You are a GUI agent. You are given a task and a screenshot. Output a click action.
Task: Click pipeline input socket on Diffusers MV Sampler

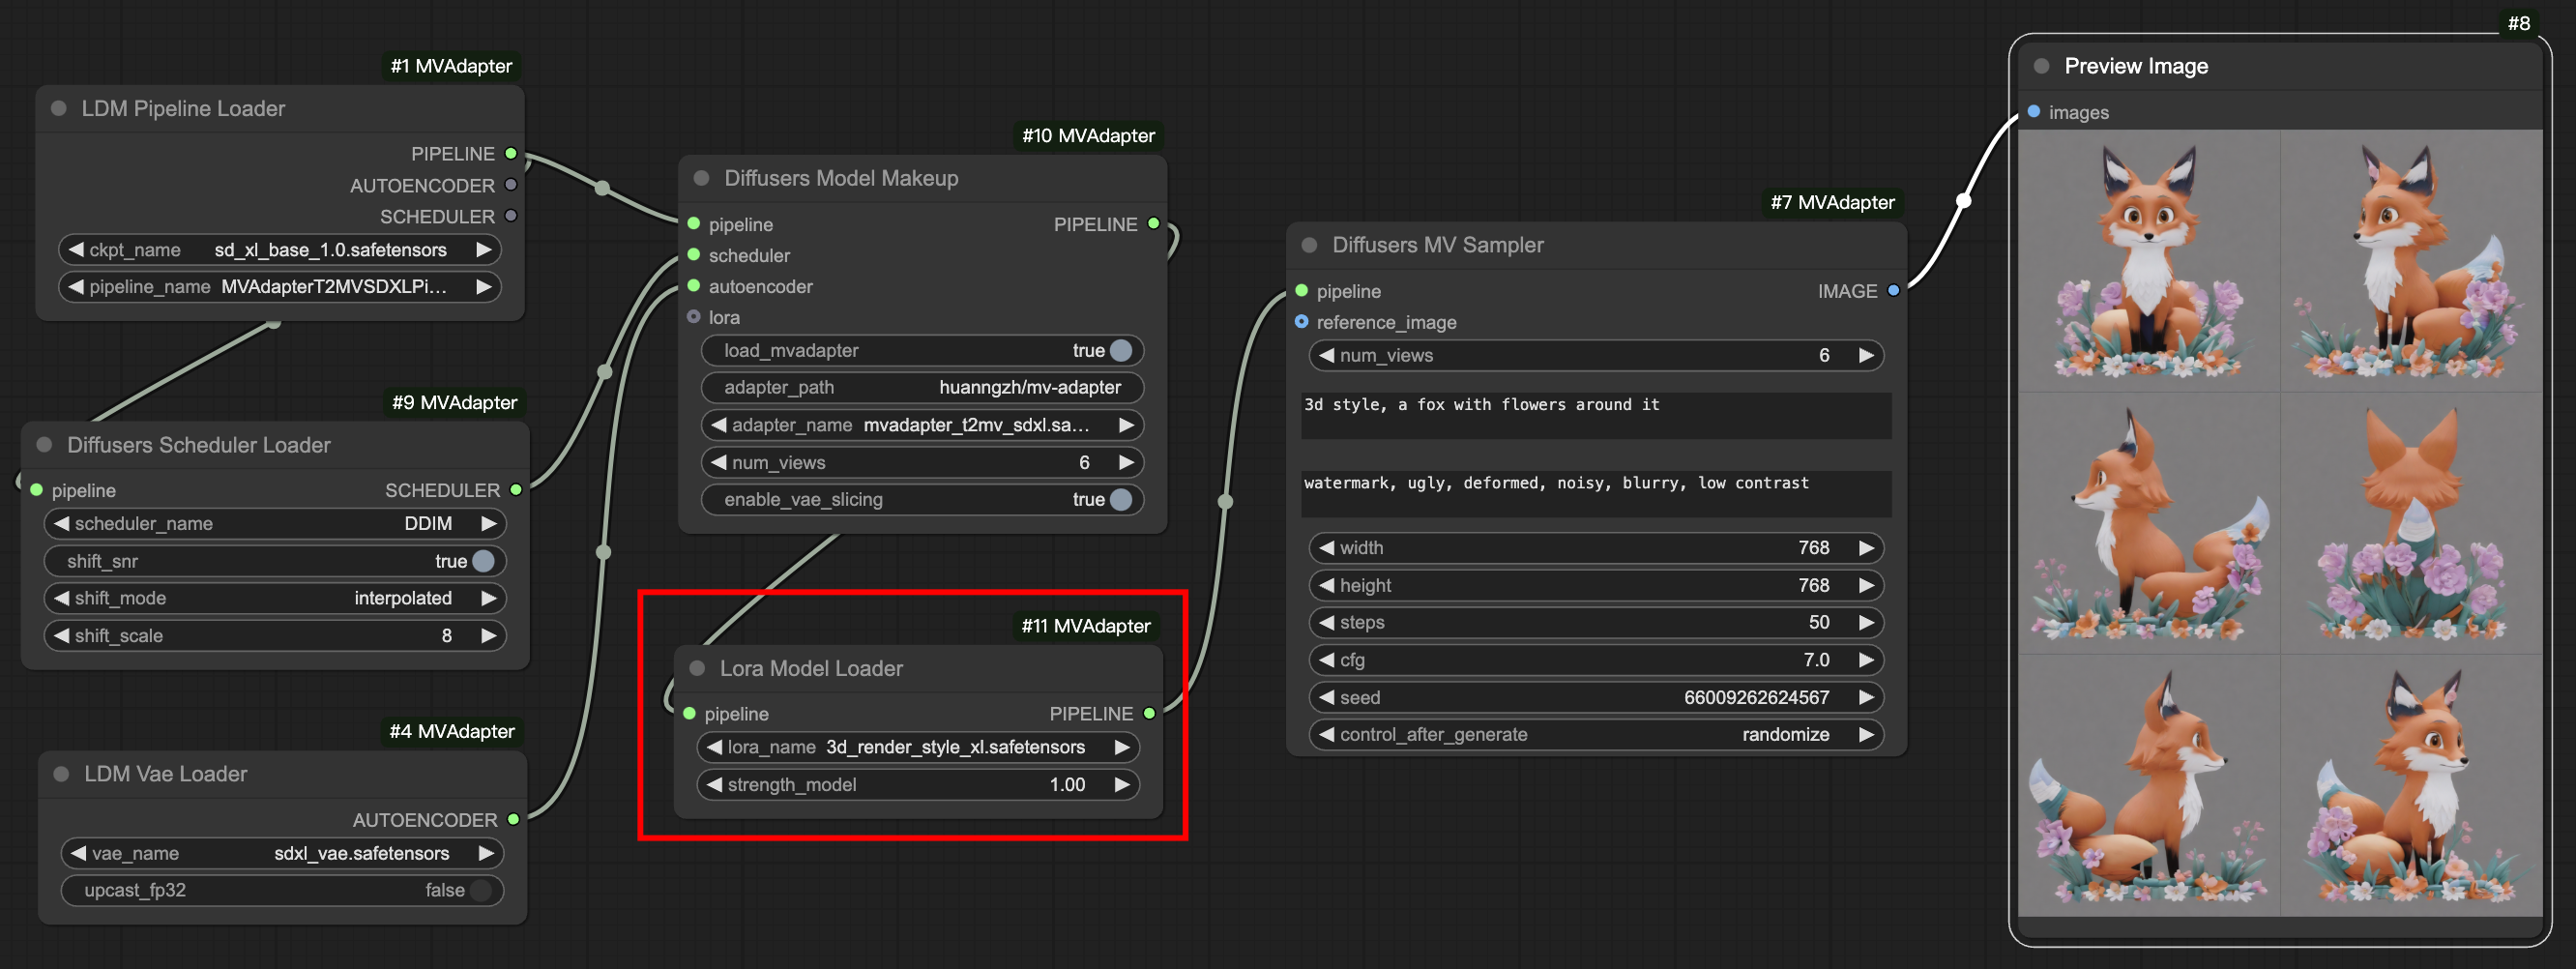tap(1302, 291)
